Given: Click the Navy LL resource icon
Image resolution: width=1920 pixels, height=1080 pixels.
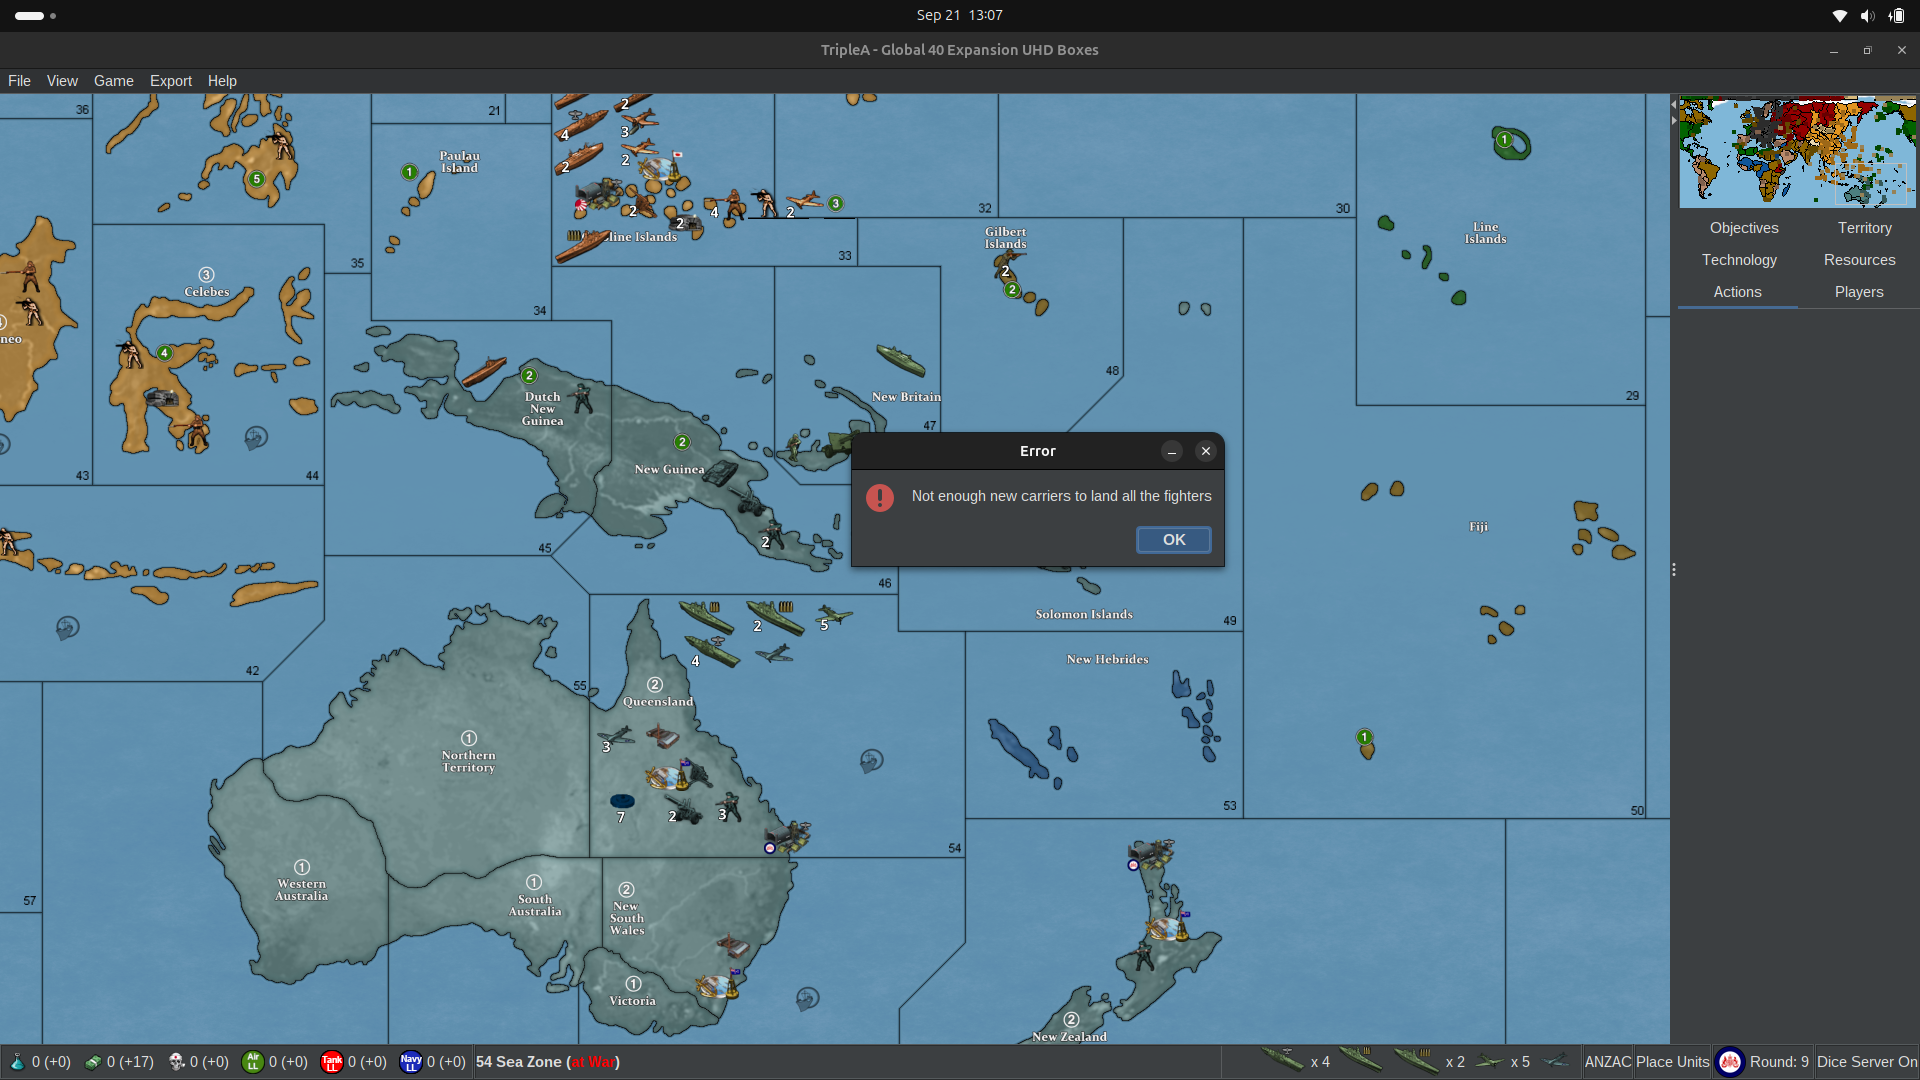Looking at the screenshot, I should coord(411,1062).
